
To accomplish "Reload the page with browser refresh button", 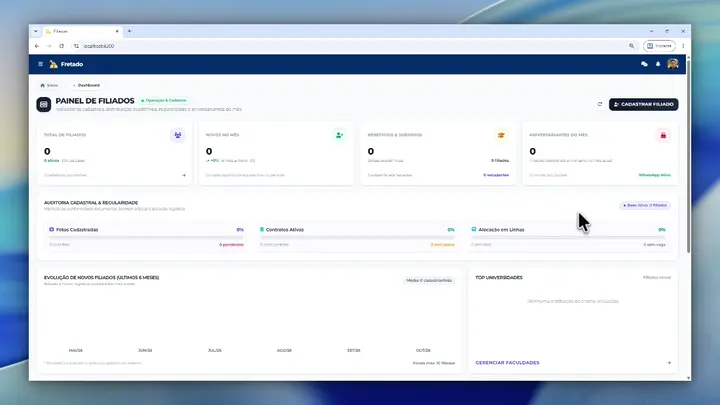I will coord(62,46).
